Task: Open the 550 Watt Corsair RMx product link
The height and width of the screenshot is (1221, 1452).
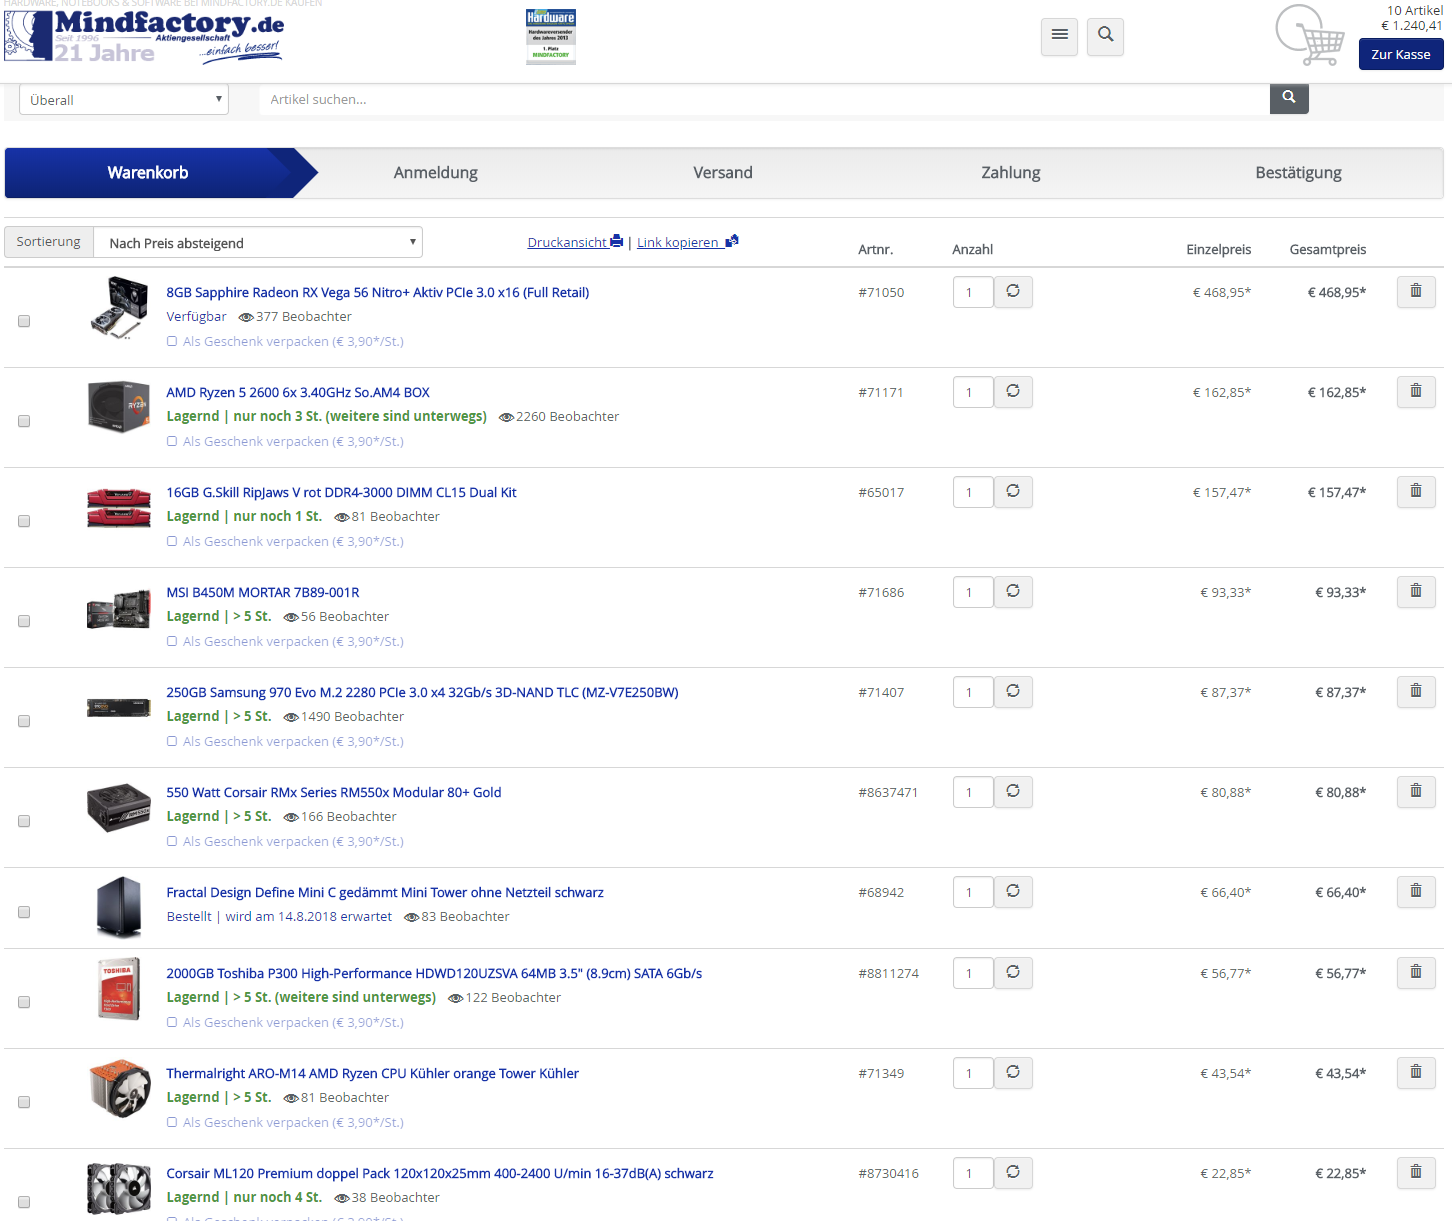Action: [334, 792]
